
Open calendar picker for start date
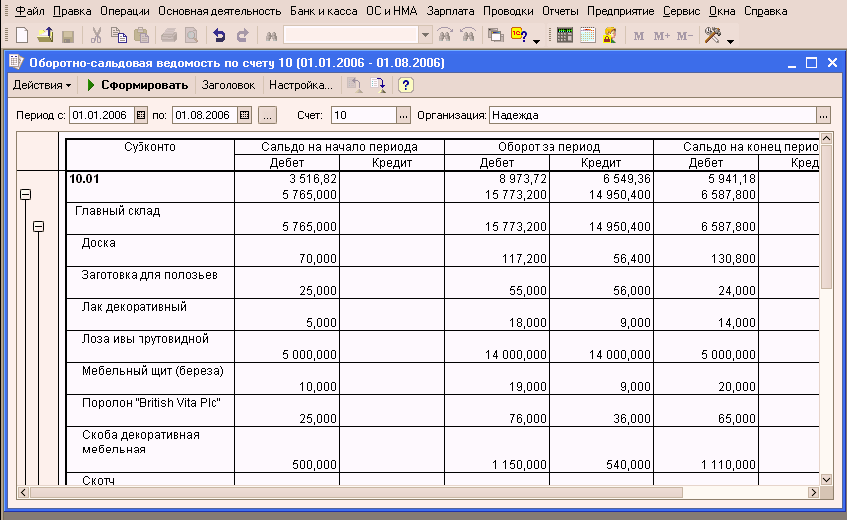[141, 115]
